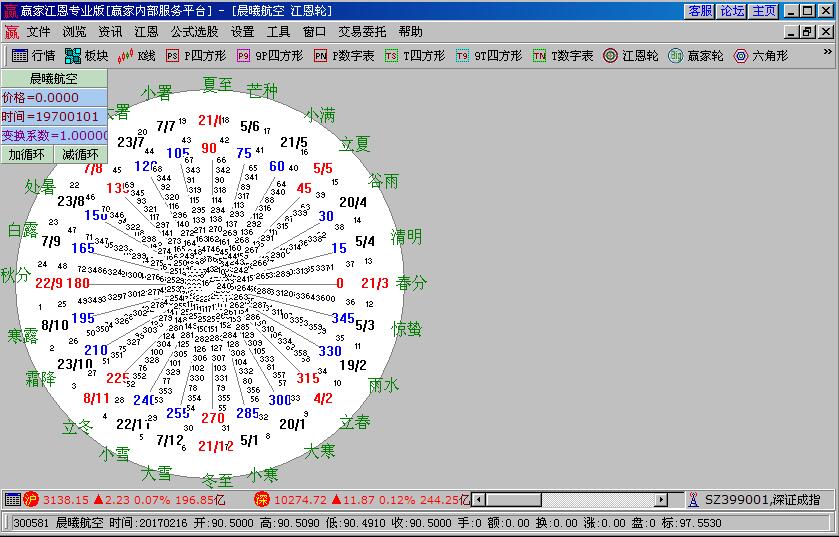
Task: Select the T四方形 time square tool
Action: pyautogui.click(x=415, y=56)
